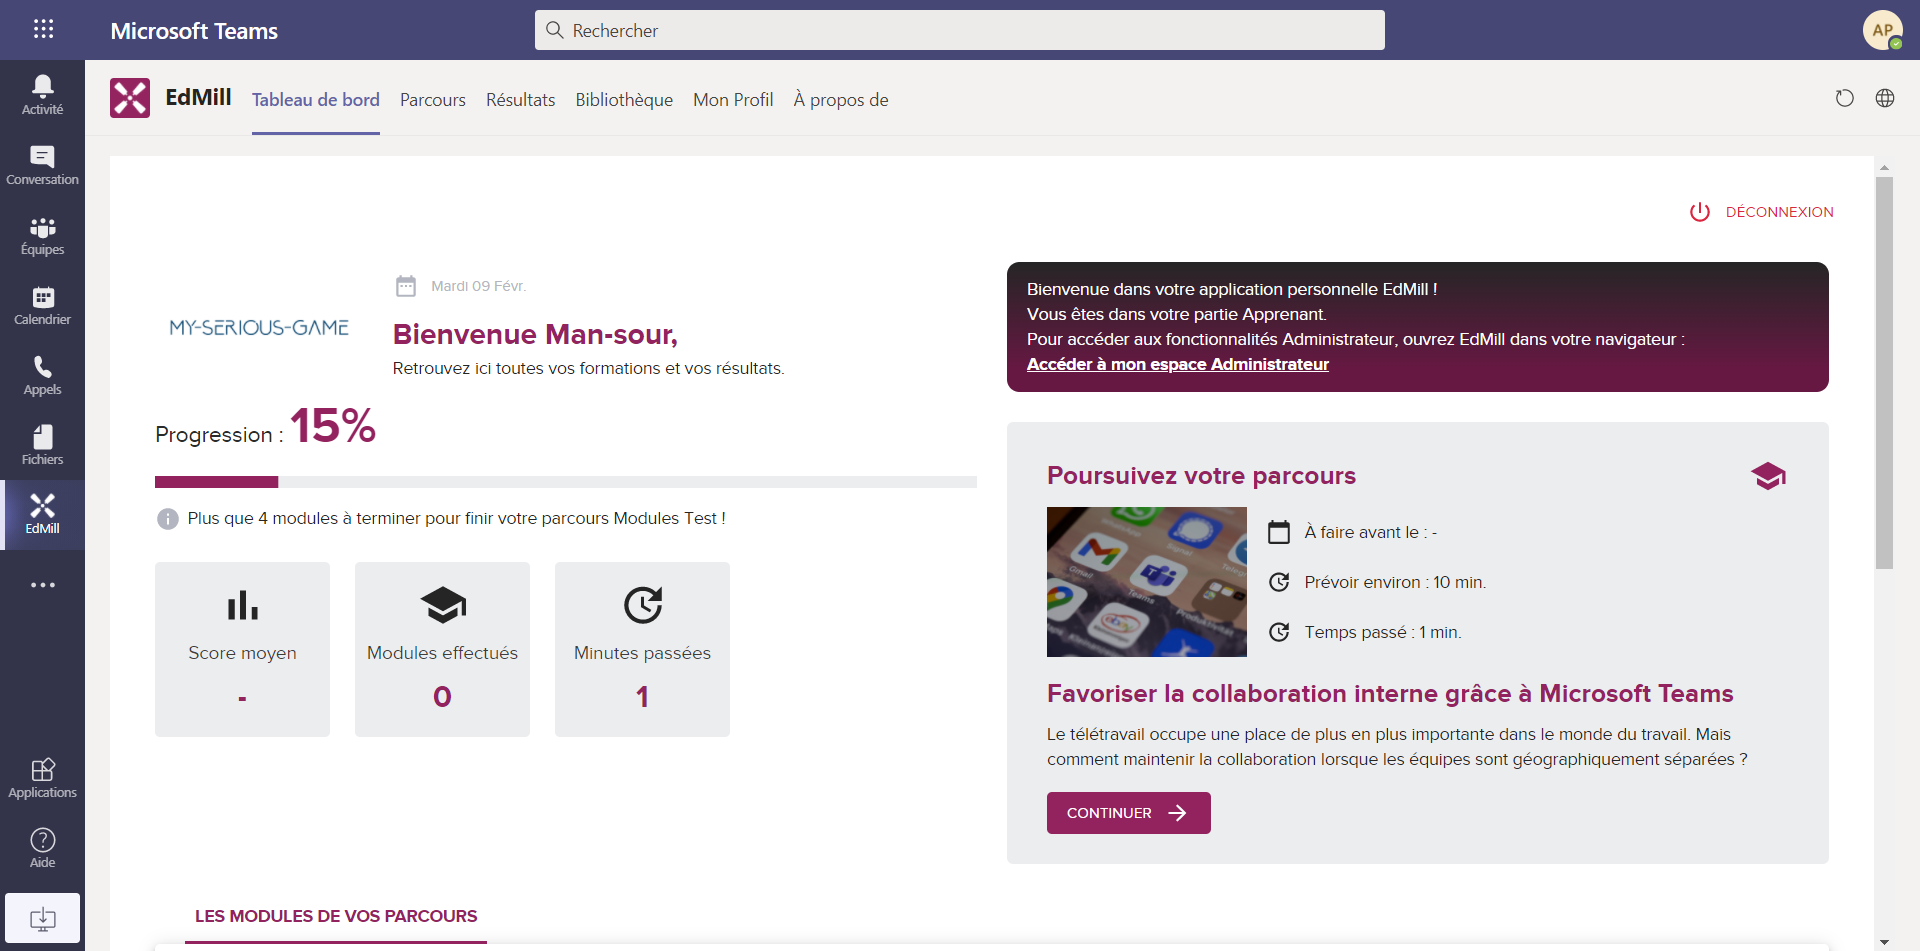This screenshot has width=1920, height=951.
Task: Open Accéder à mon espace Administrateur link
Action: [1178, 364]
